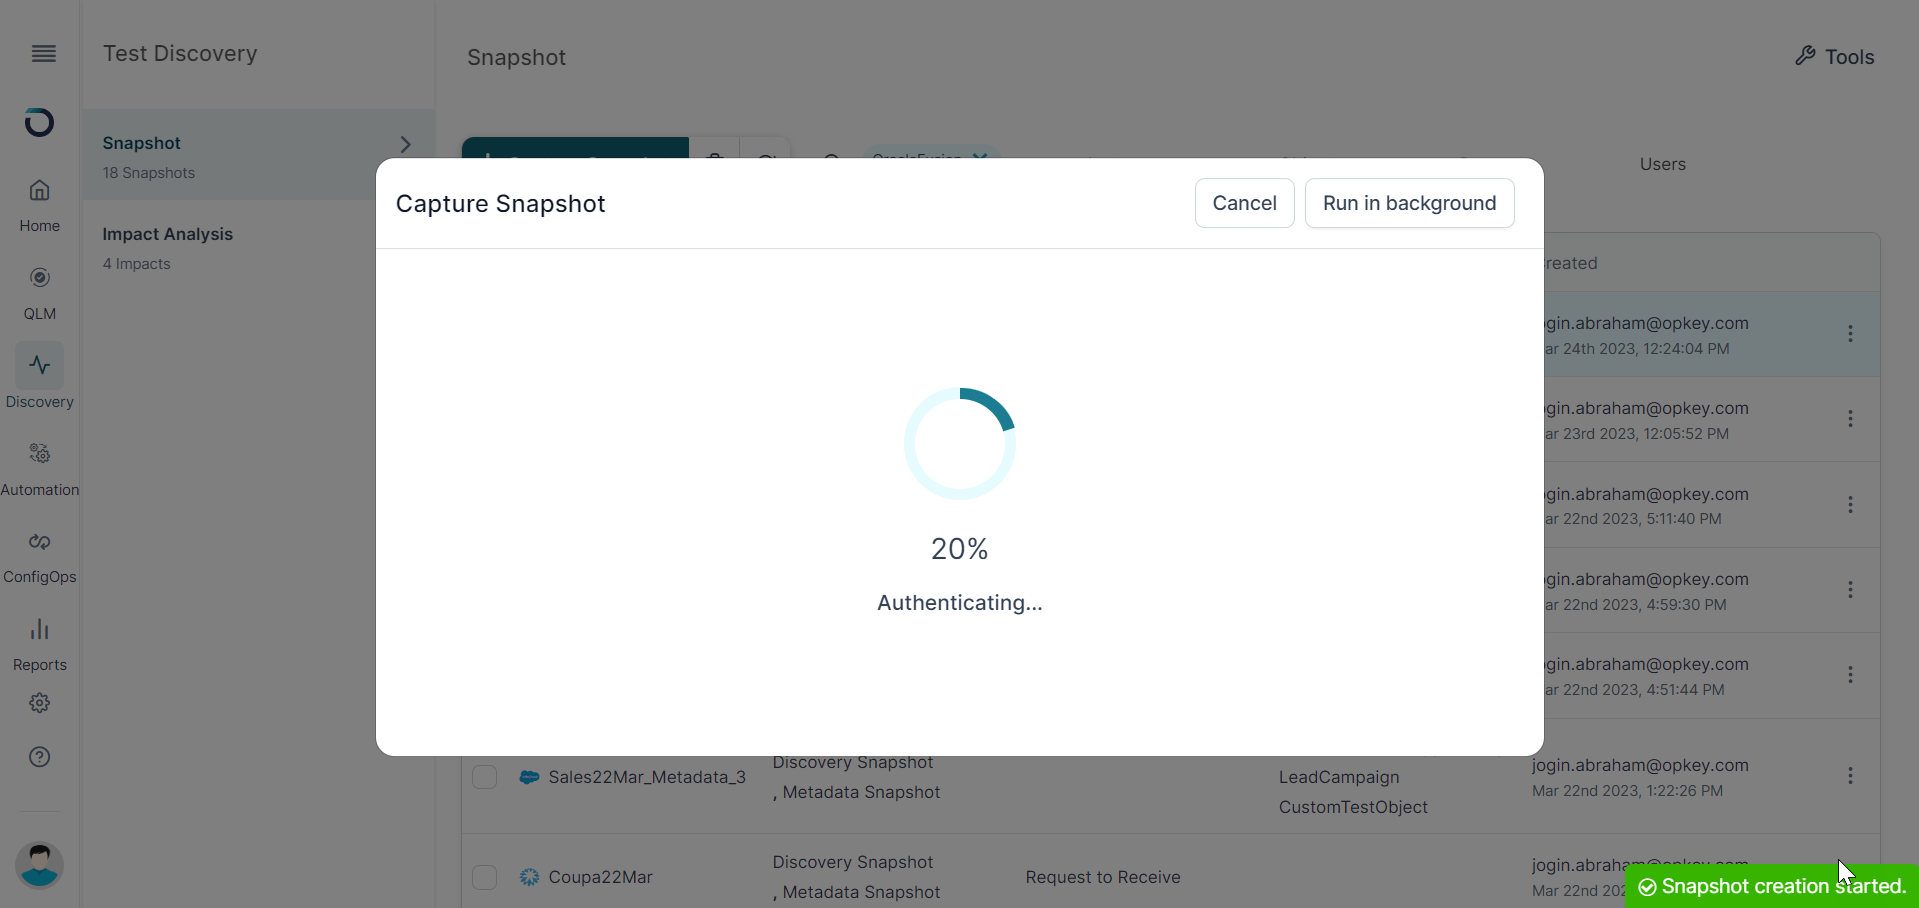Screen dimensions: 1919x908
Task: Click the circular progress spinner
Action: tap(959, 443)
